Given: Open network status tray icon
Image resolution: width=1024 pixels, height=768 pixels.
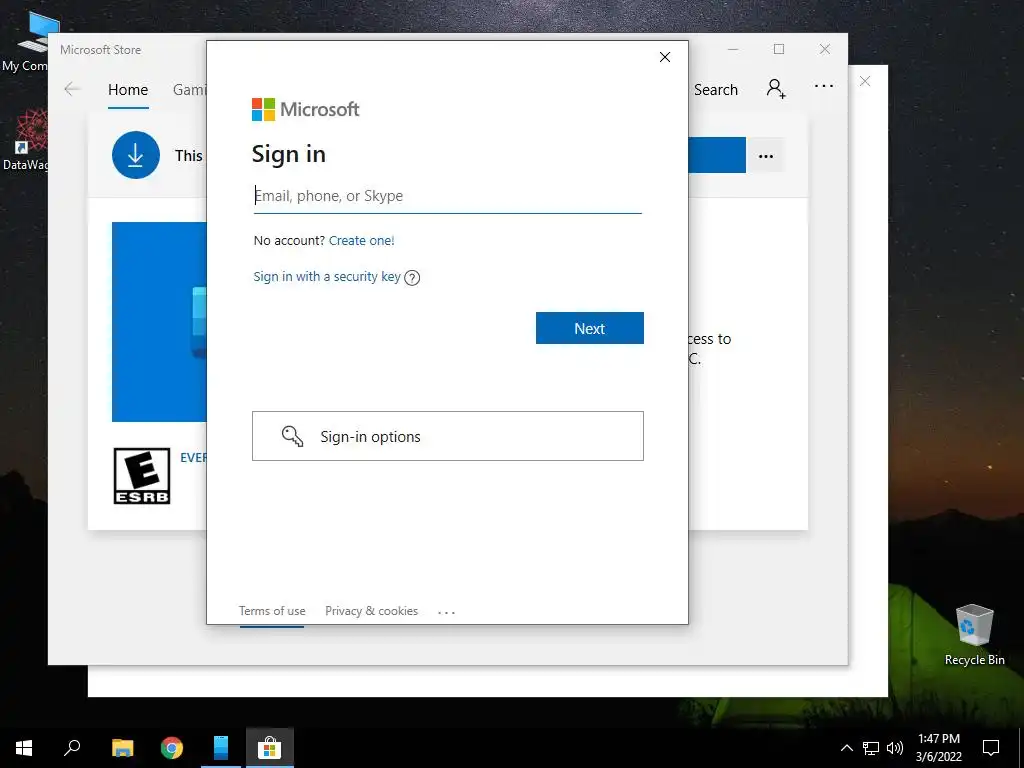Looking at the screenshot, I should click(871, 748).
